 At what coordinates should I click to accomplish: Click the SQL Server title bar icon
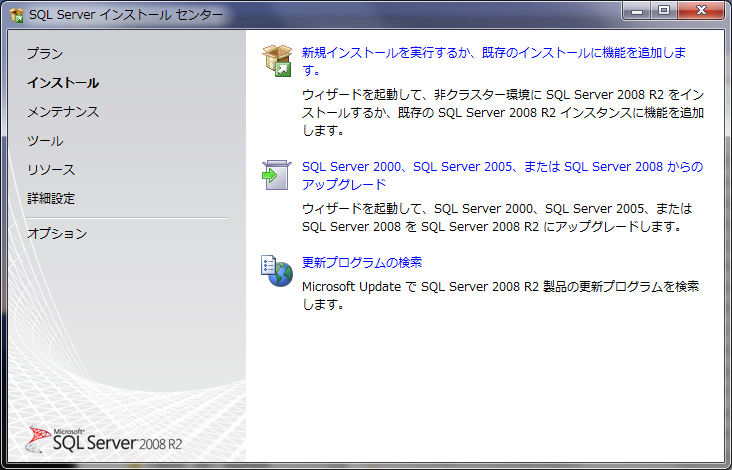(x=16, y=15)
